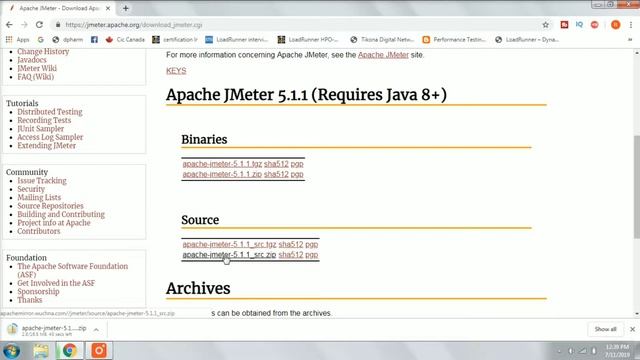The image size is (640, 360).
Task: Open the Performance Testin... bookmark
Action: [x=454, y=40]
